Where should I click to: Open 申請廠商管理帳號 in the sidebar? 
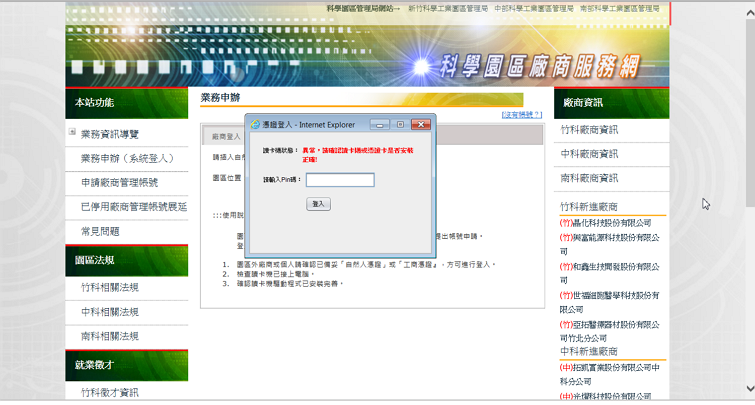coord(119,183)
